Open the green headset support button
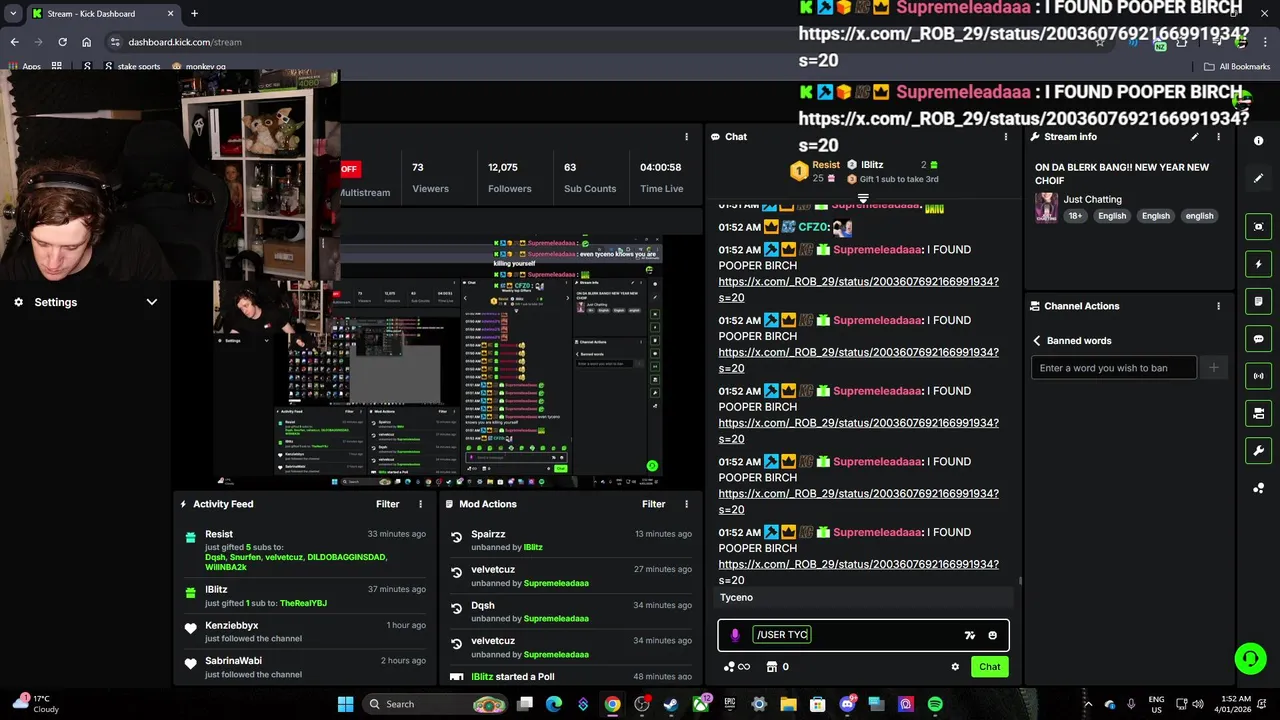 [1250, 658]
